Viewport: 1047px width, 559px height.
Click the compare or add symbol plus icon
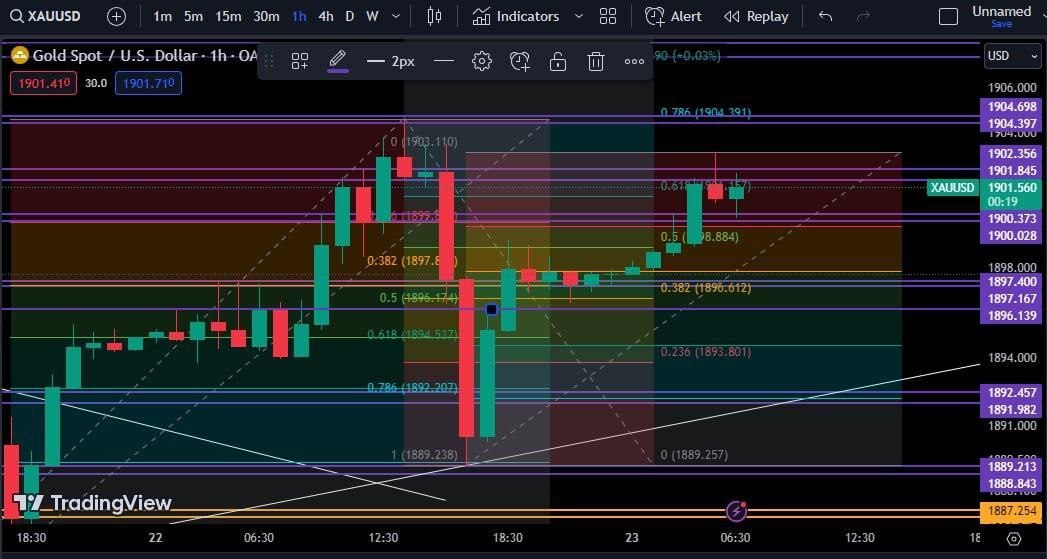click(x=116, y=16)
